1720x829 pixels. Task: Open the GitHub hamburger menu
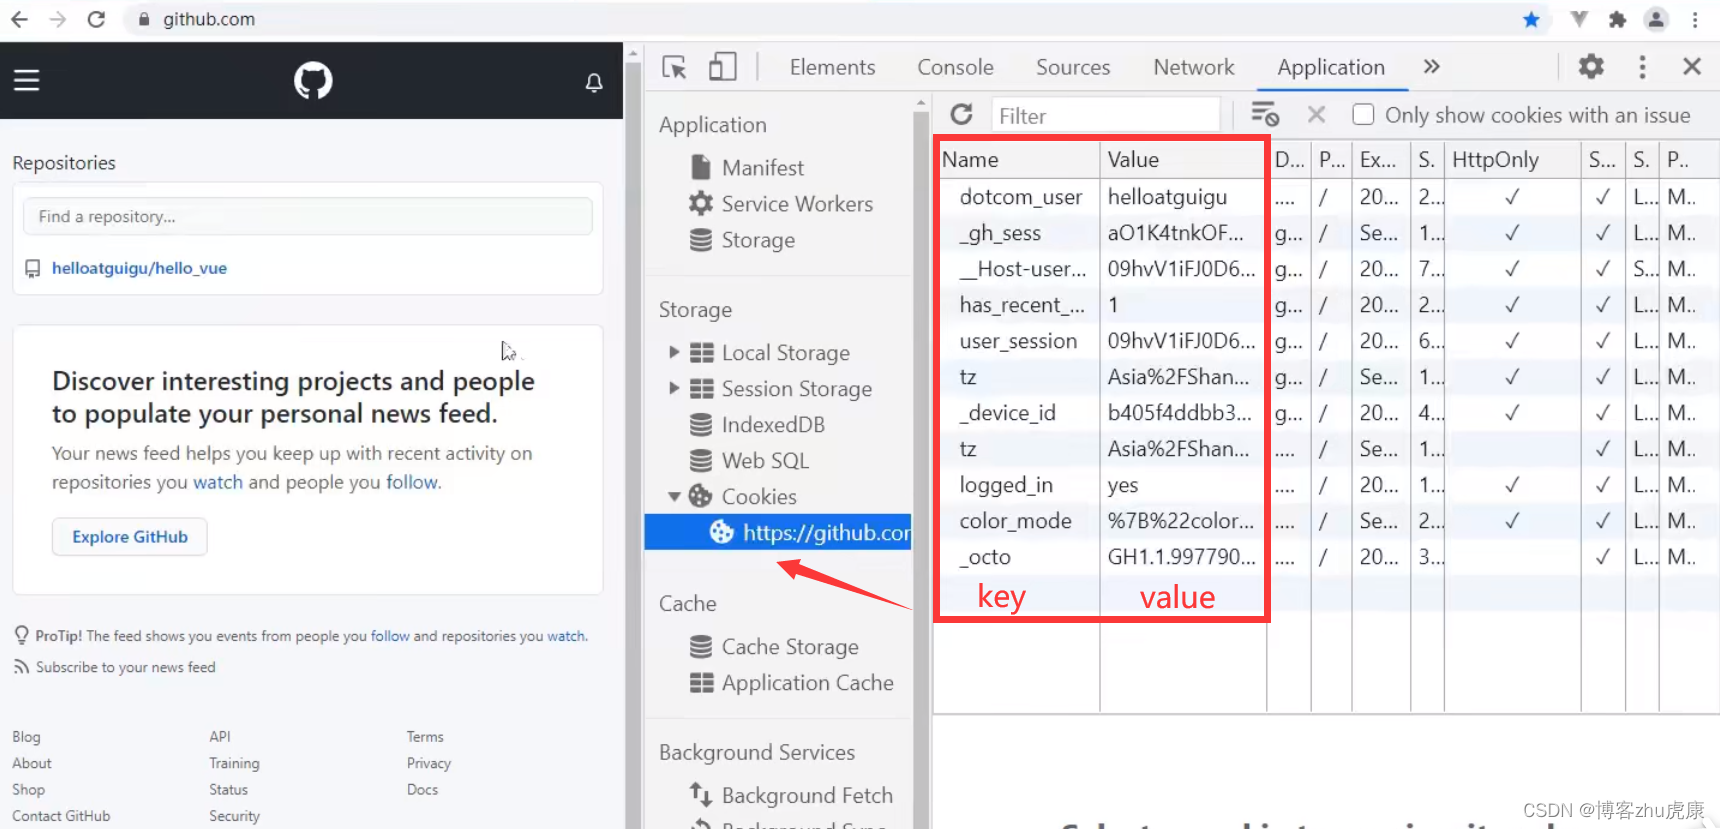[27, 80]
